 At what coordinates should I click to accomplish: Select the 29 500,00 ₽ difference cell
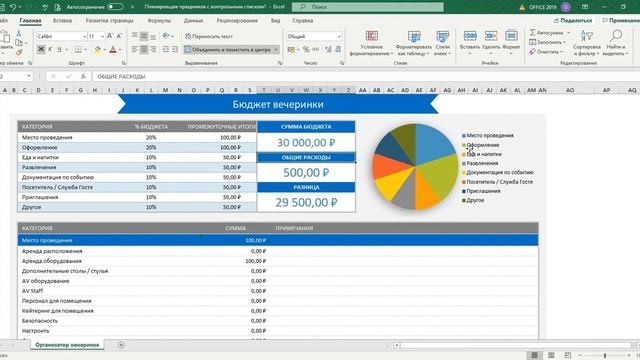click(306, 202)
